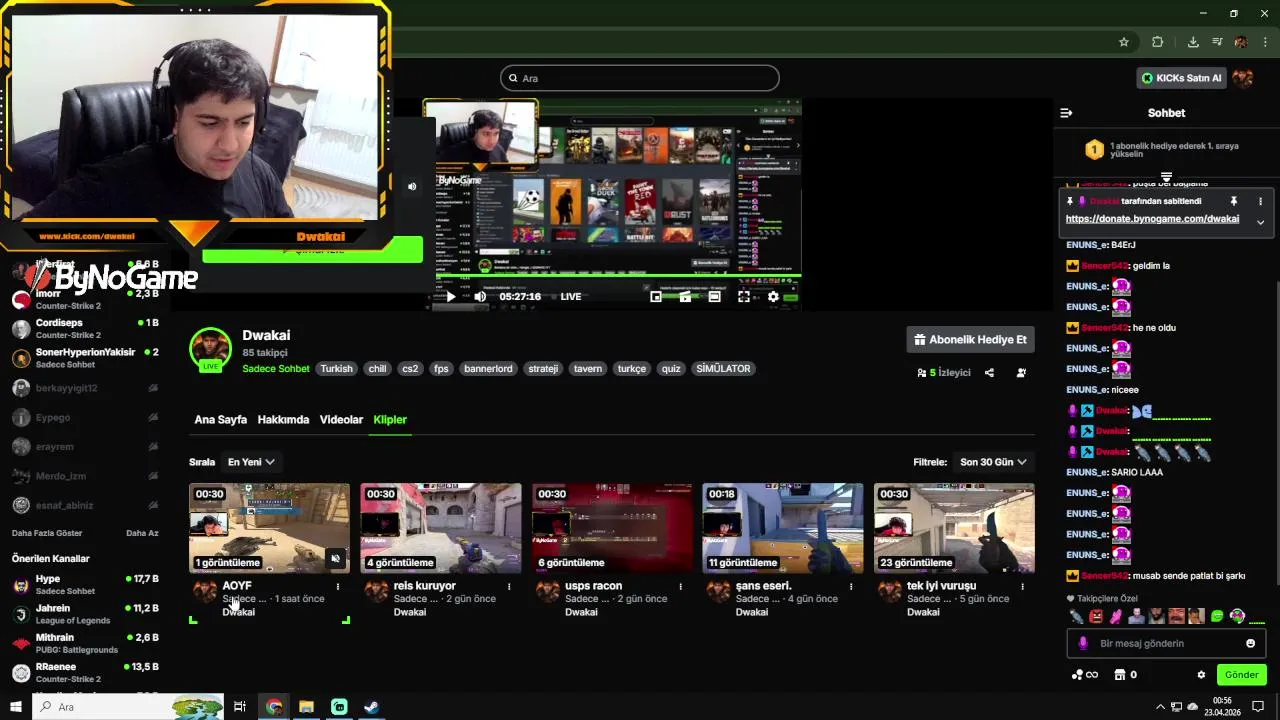Click KICKs Satın Al button
The image size is (1280, 720).
point(1182,78)
